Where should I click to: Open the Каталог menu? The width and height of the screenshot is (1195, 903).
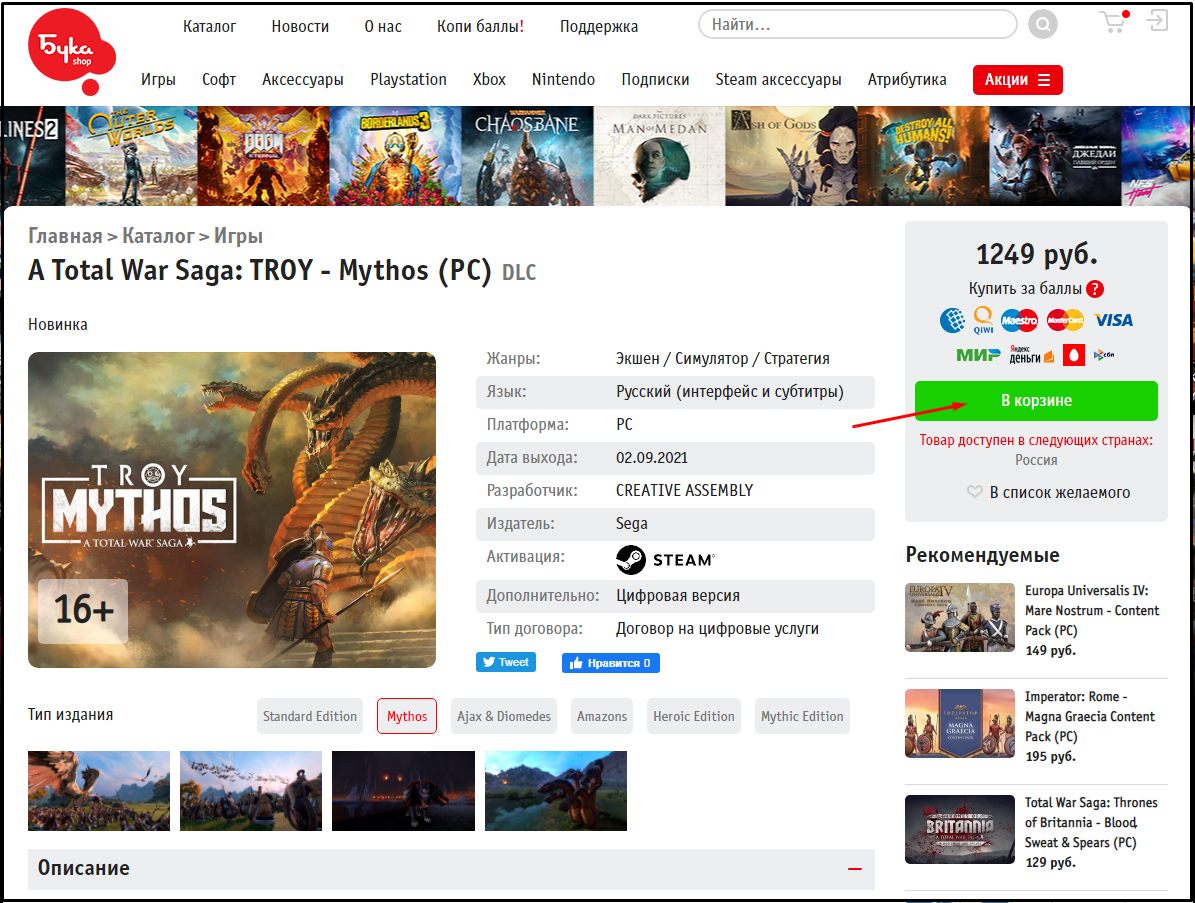click(x=210, y=27)
